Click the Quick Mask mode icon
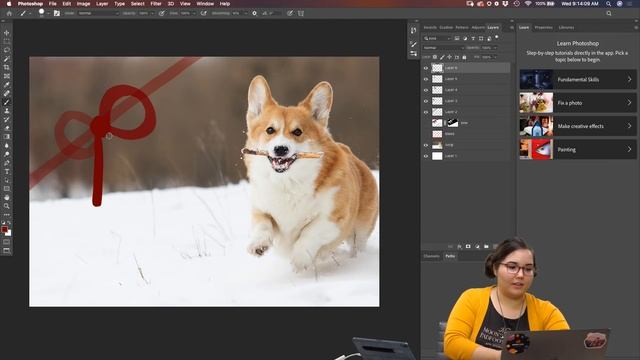The image size is (640, 360). [7, 242]
